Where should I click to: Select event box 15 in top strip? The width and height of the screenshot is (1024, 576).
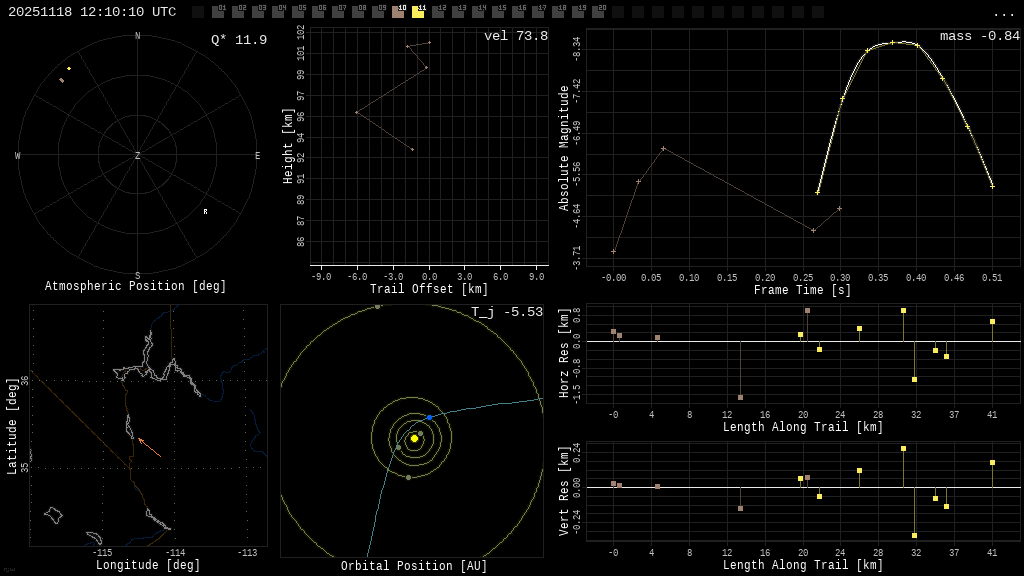(x=498, y=12)
